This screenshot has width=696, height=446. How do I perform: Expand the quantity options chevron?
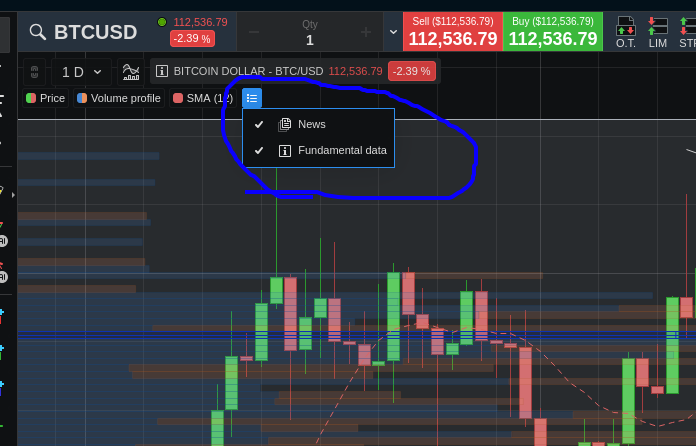point(393,32)
